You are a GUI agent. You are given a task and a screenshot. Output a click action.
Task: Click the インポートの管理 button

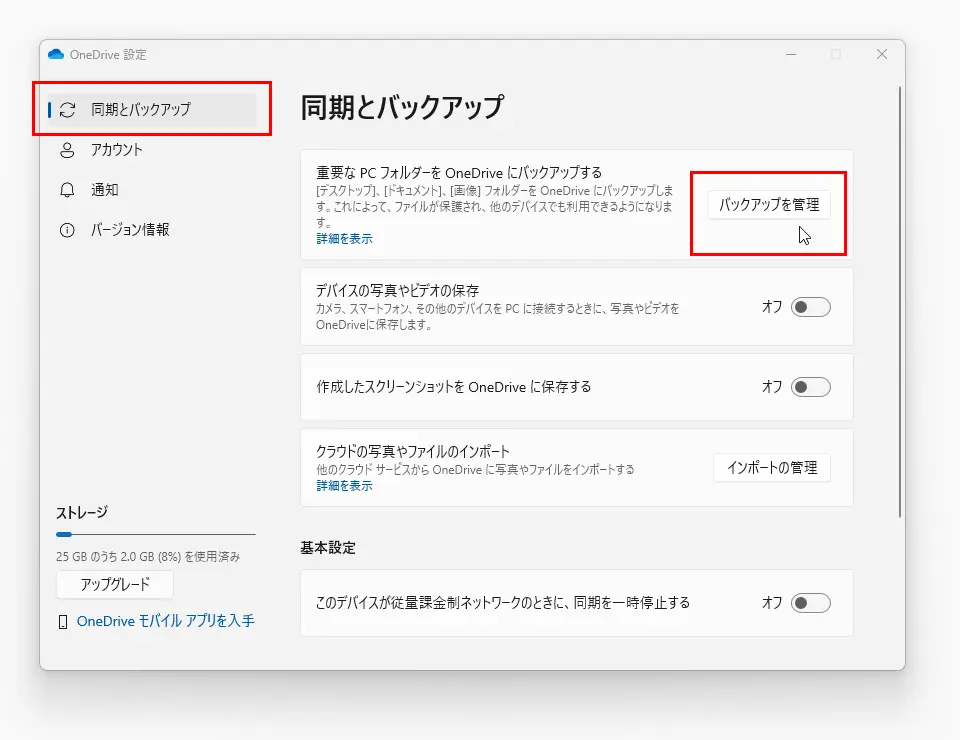771,467
